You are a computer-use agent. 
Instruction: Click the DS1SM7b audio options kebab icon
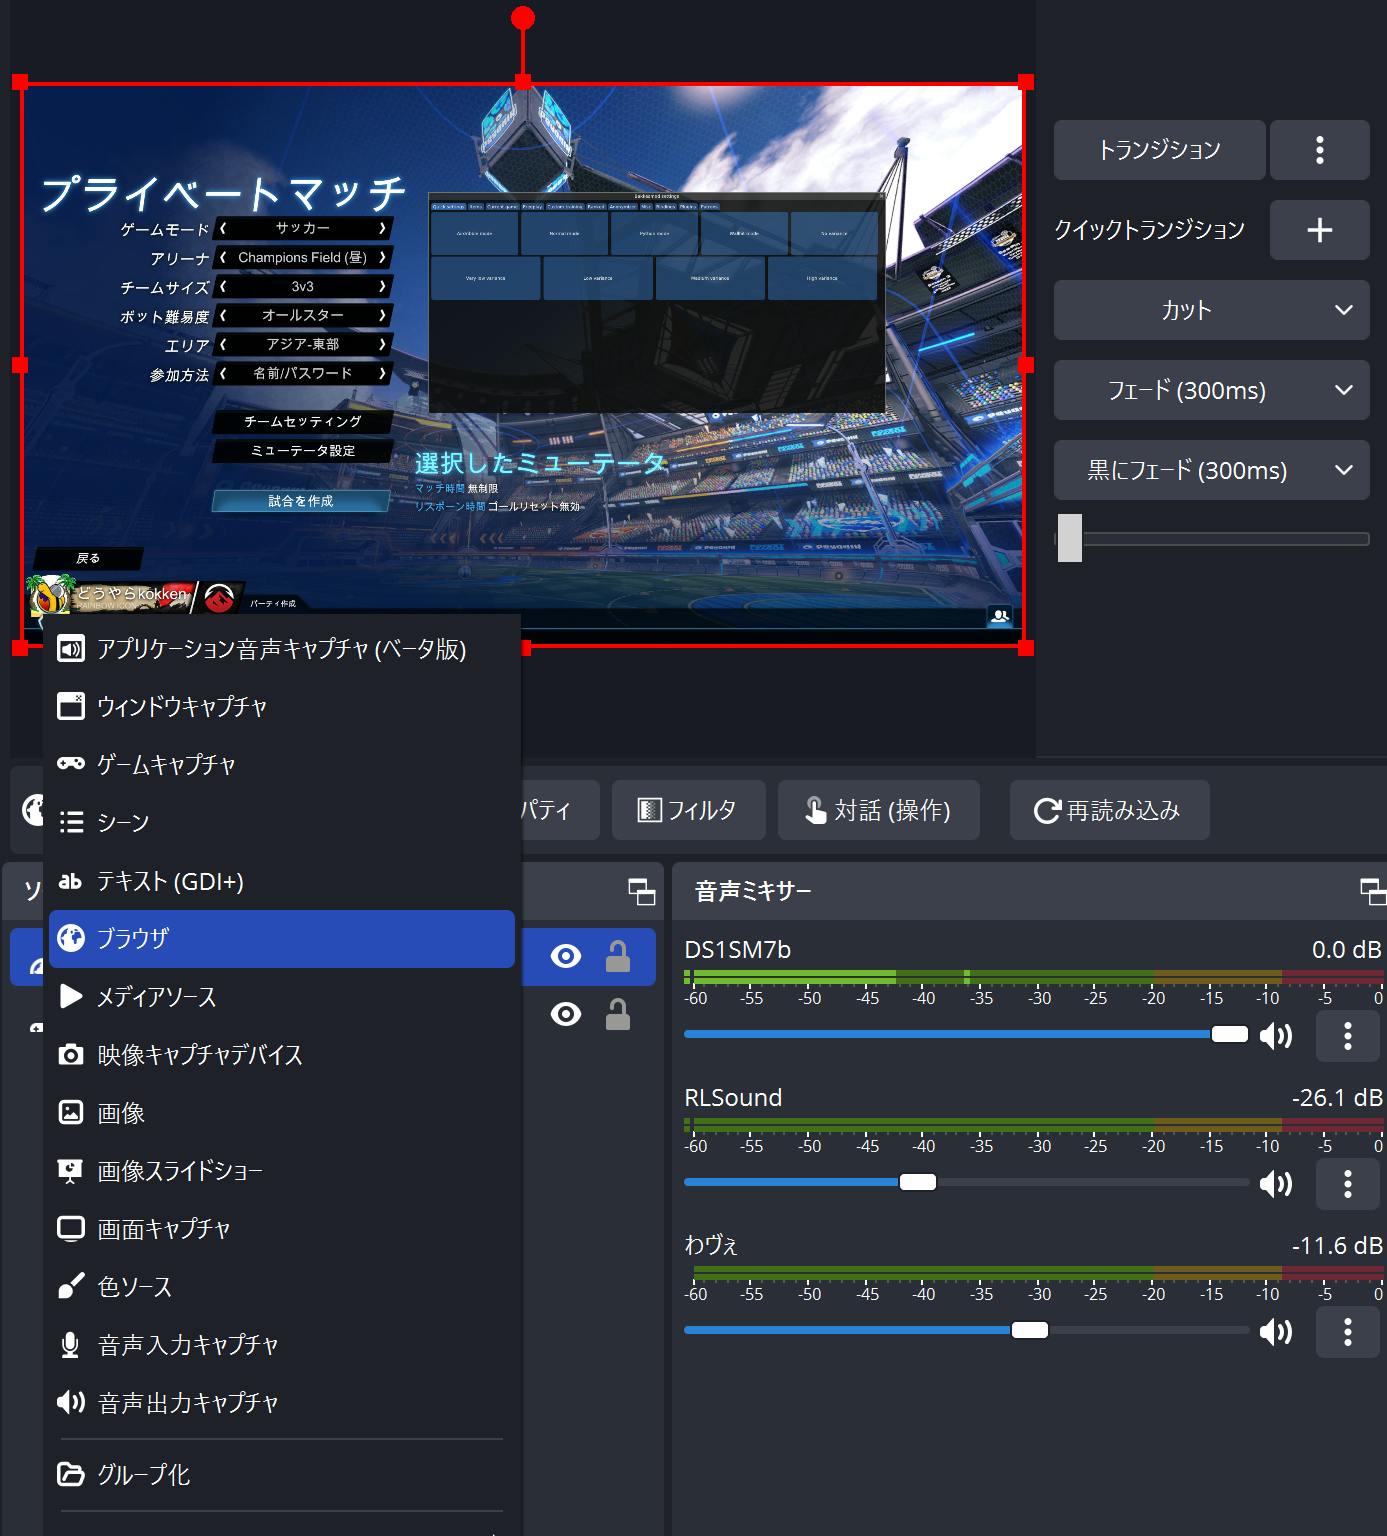pos(1347,1036)
